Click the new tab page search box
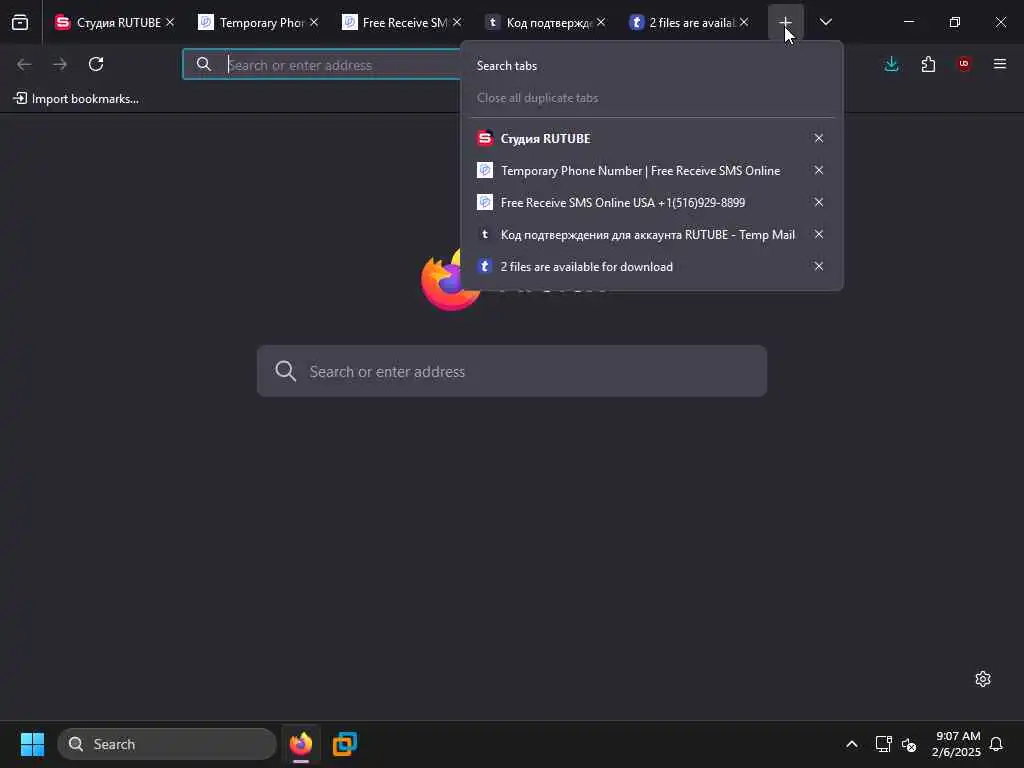1024x768 pixels. pos(511,371)
